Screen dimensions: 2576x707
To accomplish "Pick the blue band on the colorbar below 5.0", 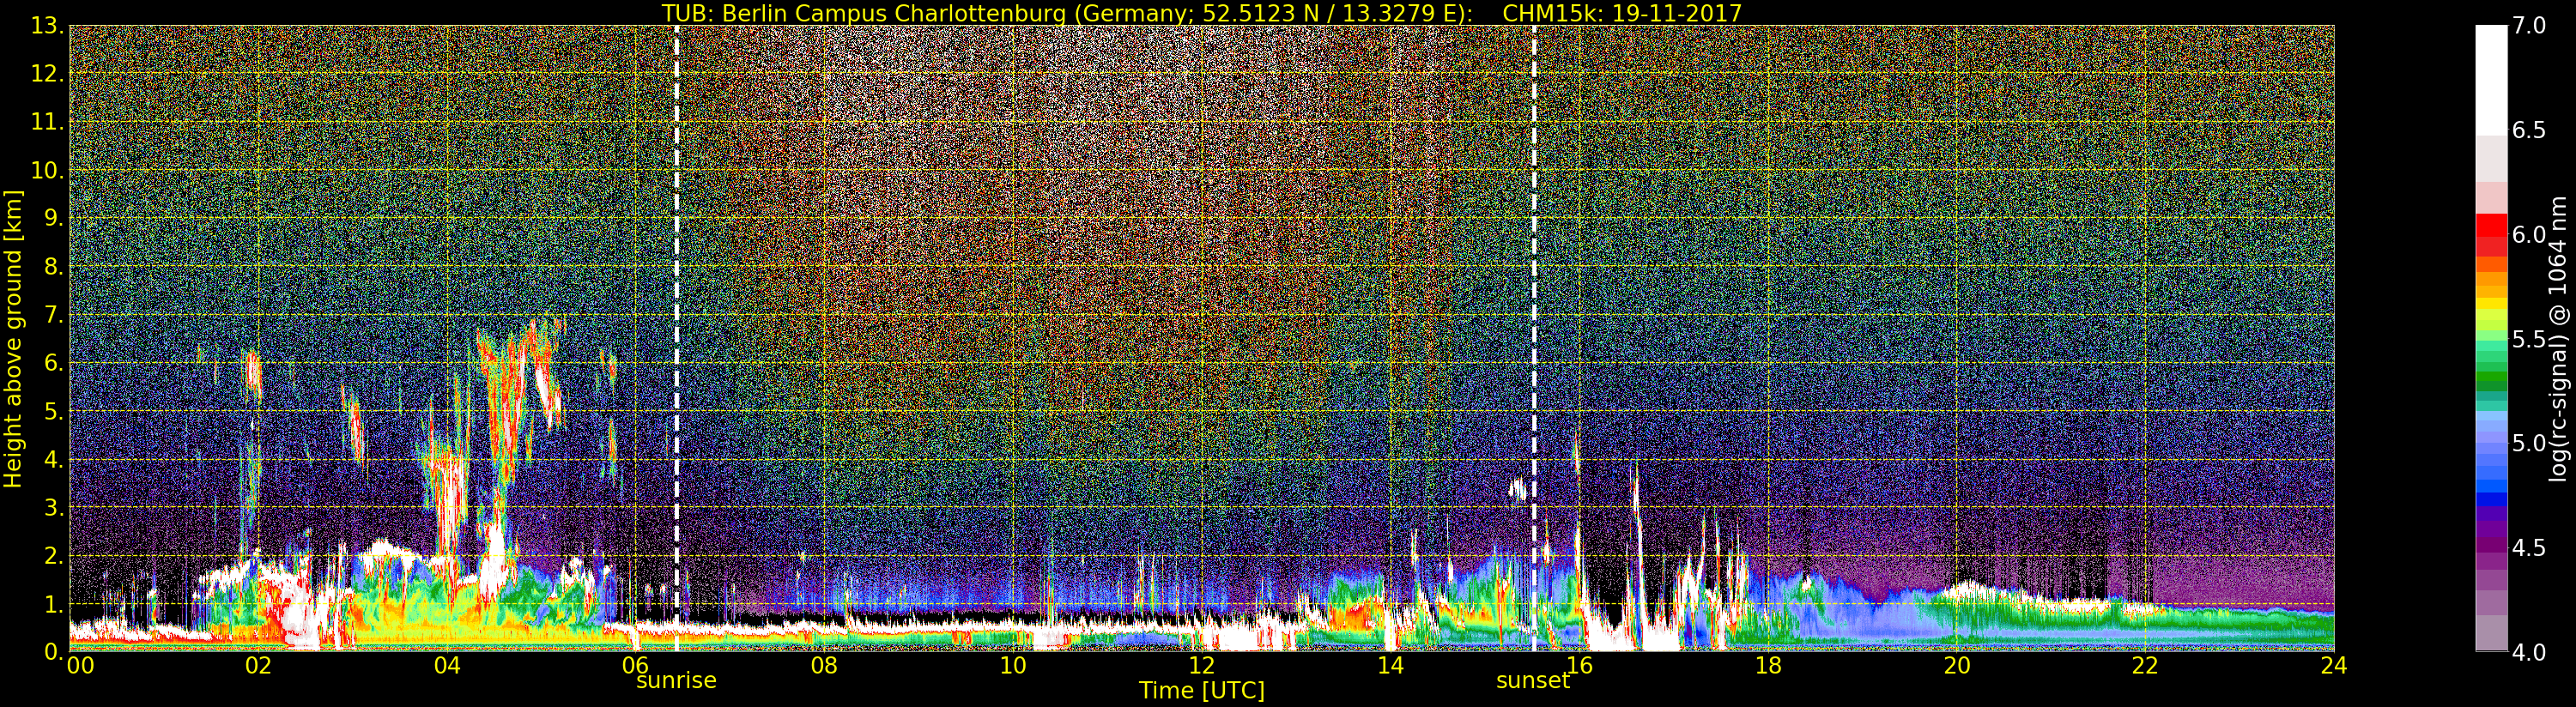I will coord(2490,490).
